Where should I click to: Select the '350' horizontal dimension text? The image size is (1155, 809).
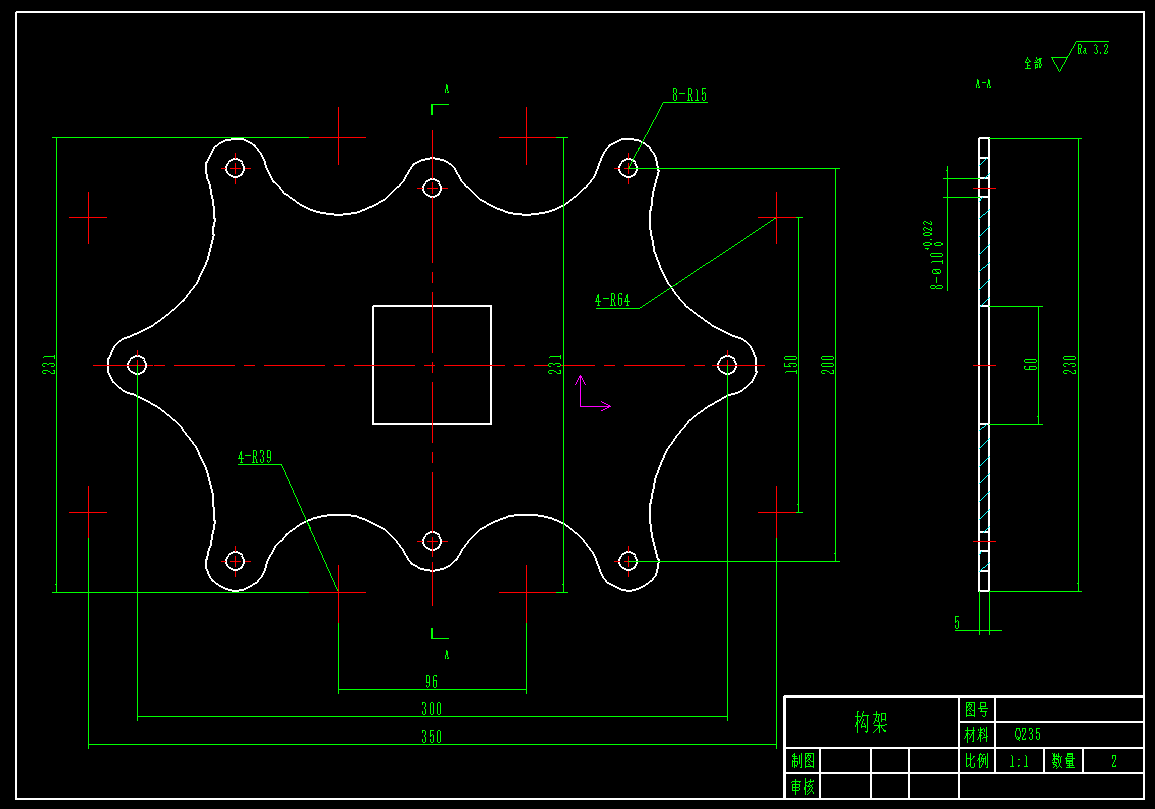coord(432,736)
